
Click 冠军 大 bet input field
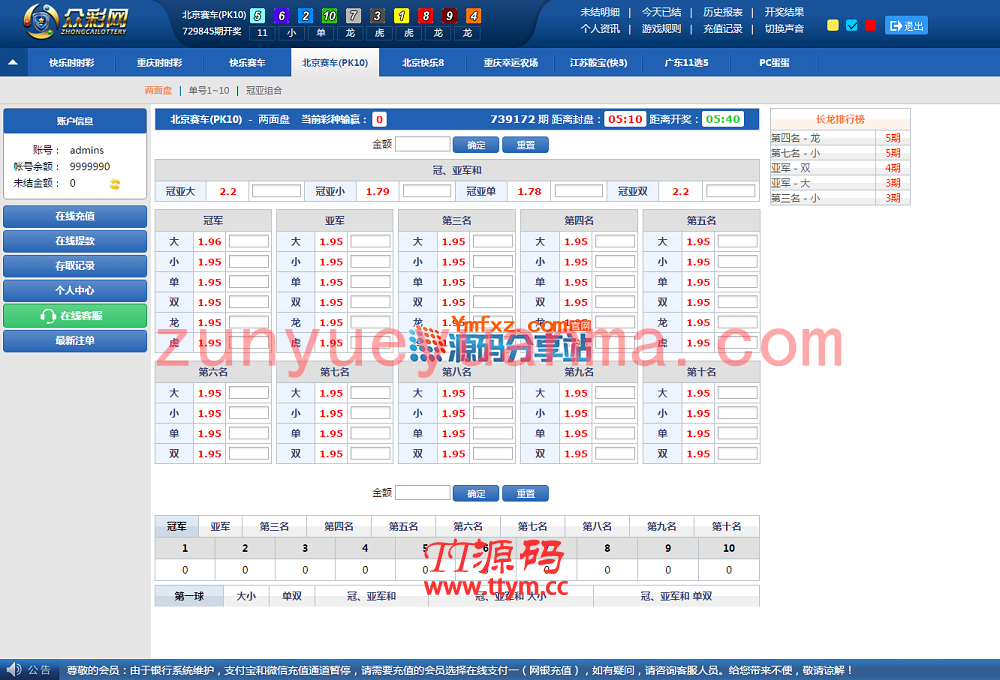(249, 242)
